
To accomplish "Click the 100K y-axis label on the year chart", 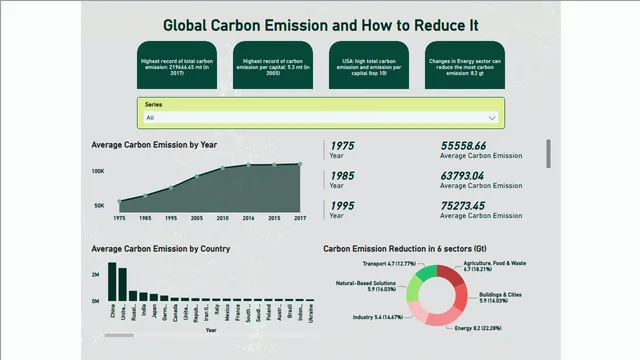I will pyautogui.click(x=98, y=171).
